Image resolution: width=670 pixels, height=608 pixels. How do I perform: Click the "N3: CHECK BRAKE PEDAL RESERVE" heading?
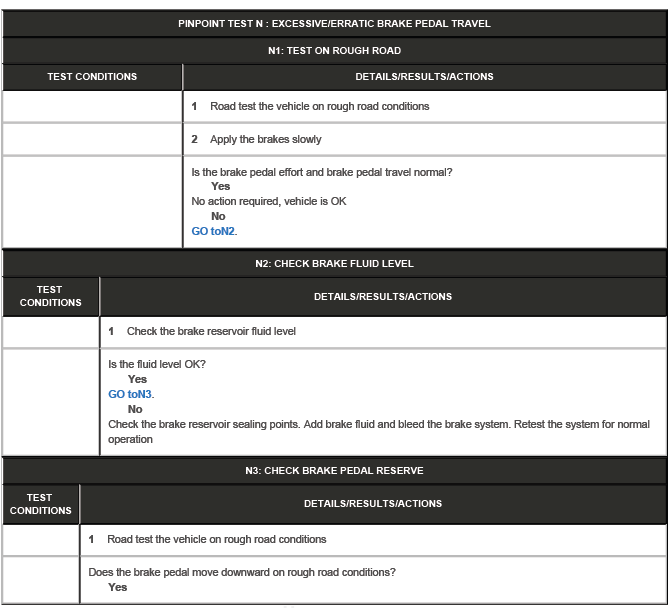pos(334,470)
